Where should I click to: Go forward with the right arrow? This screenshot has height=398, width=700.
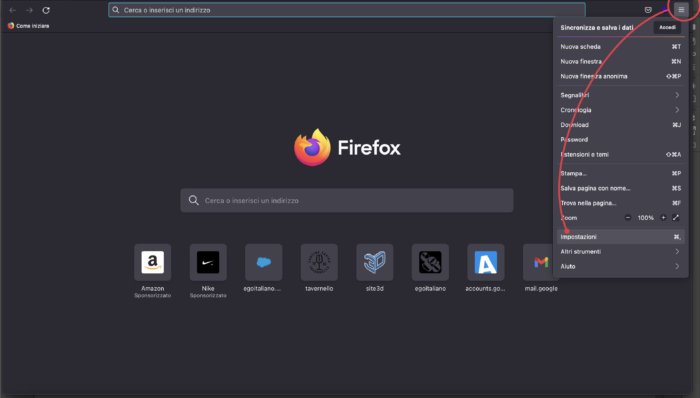tap(29, 10)
